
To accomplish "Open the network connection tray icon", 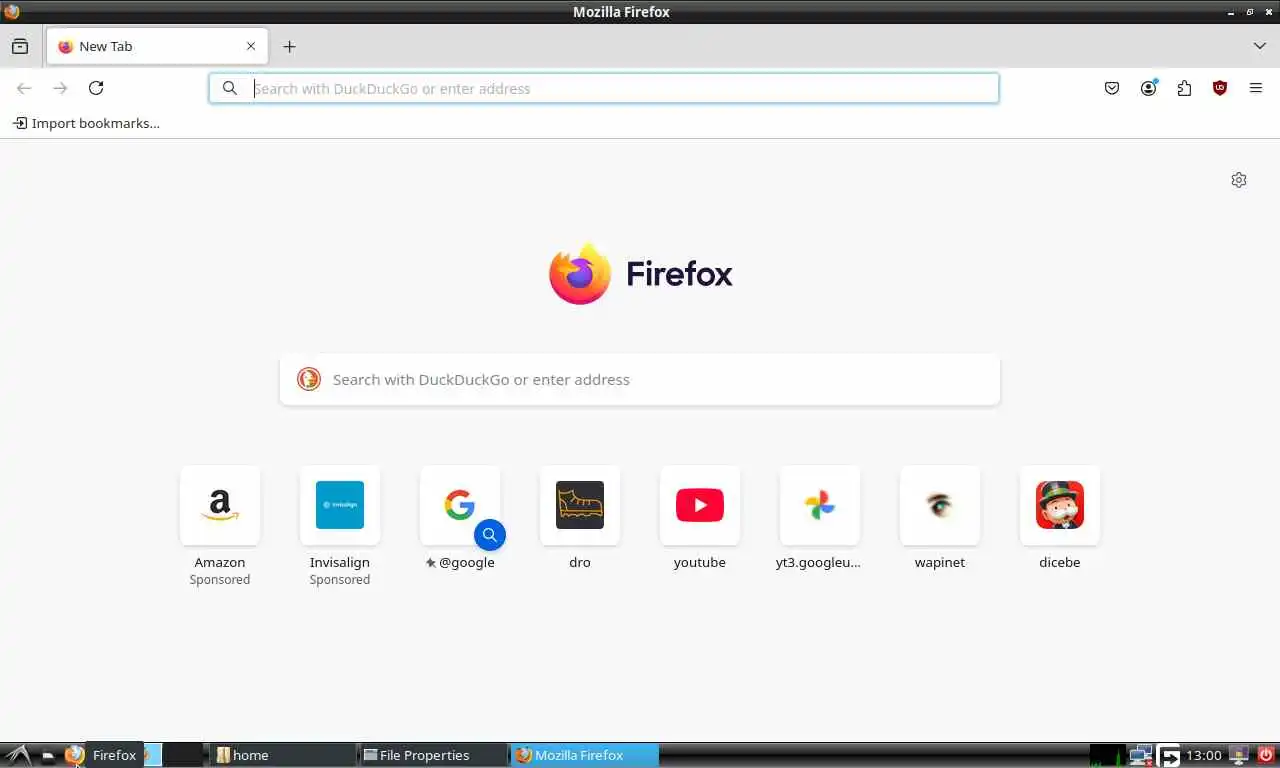I will point(1141,755).
